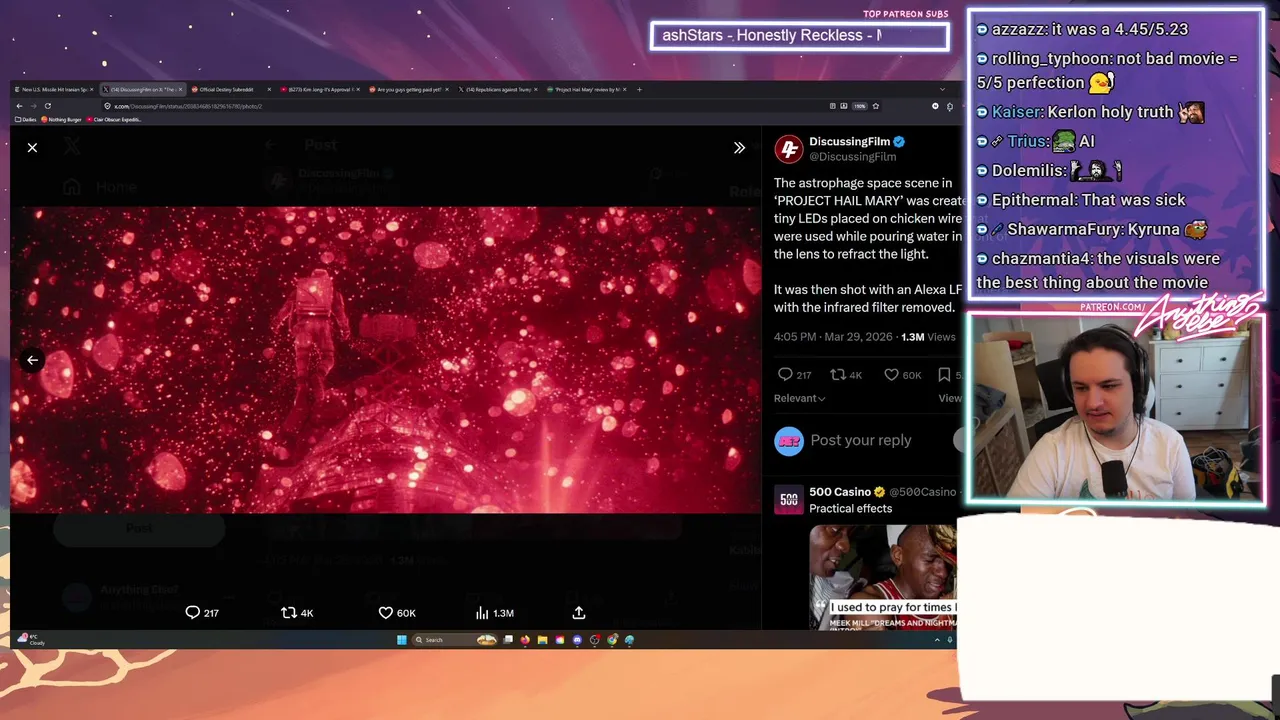Launch Firefox from the taskbar

(525, 640)
